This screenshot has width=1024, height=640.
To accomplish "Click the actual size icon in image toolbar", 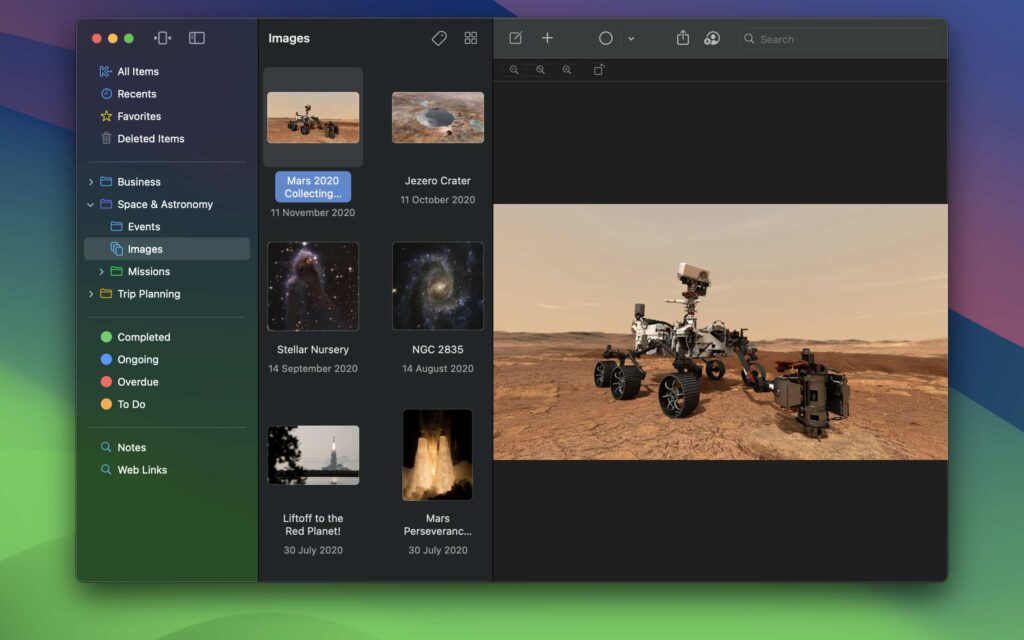I will click(598, 70).
